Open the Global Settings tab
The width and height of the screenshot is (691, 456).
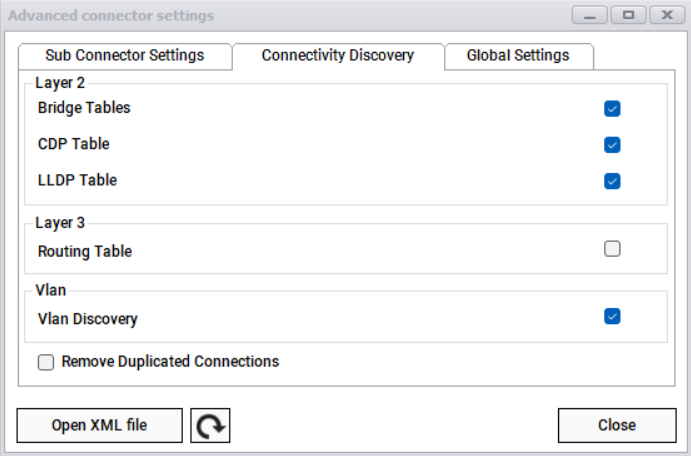click(518, 56)
